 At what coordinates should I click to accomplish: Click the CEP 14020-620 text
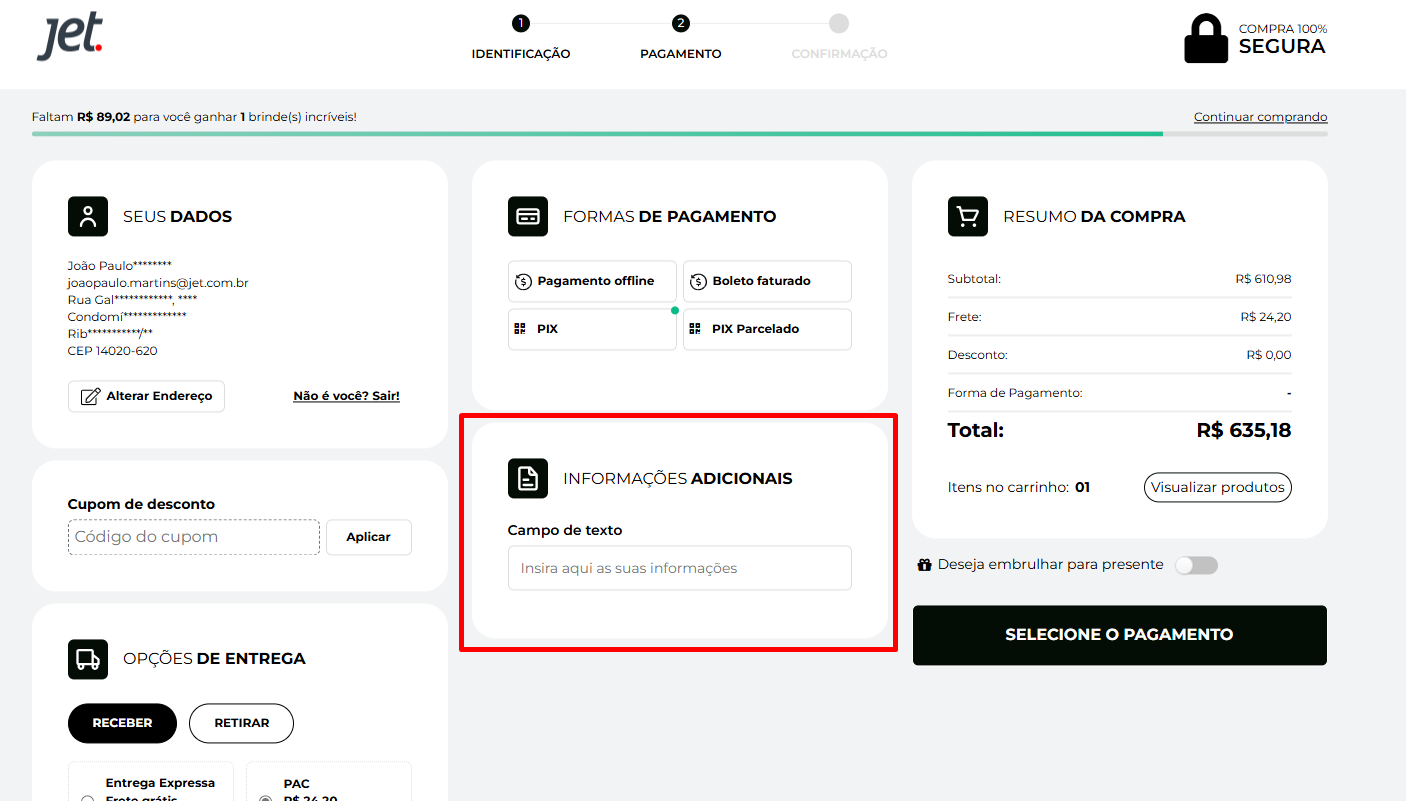(112, 351)
